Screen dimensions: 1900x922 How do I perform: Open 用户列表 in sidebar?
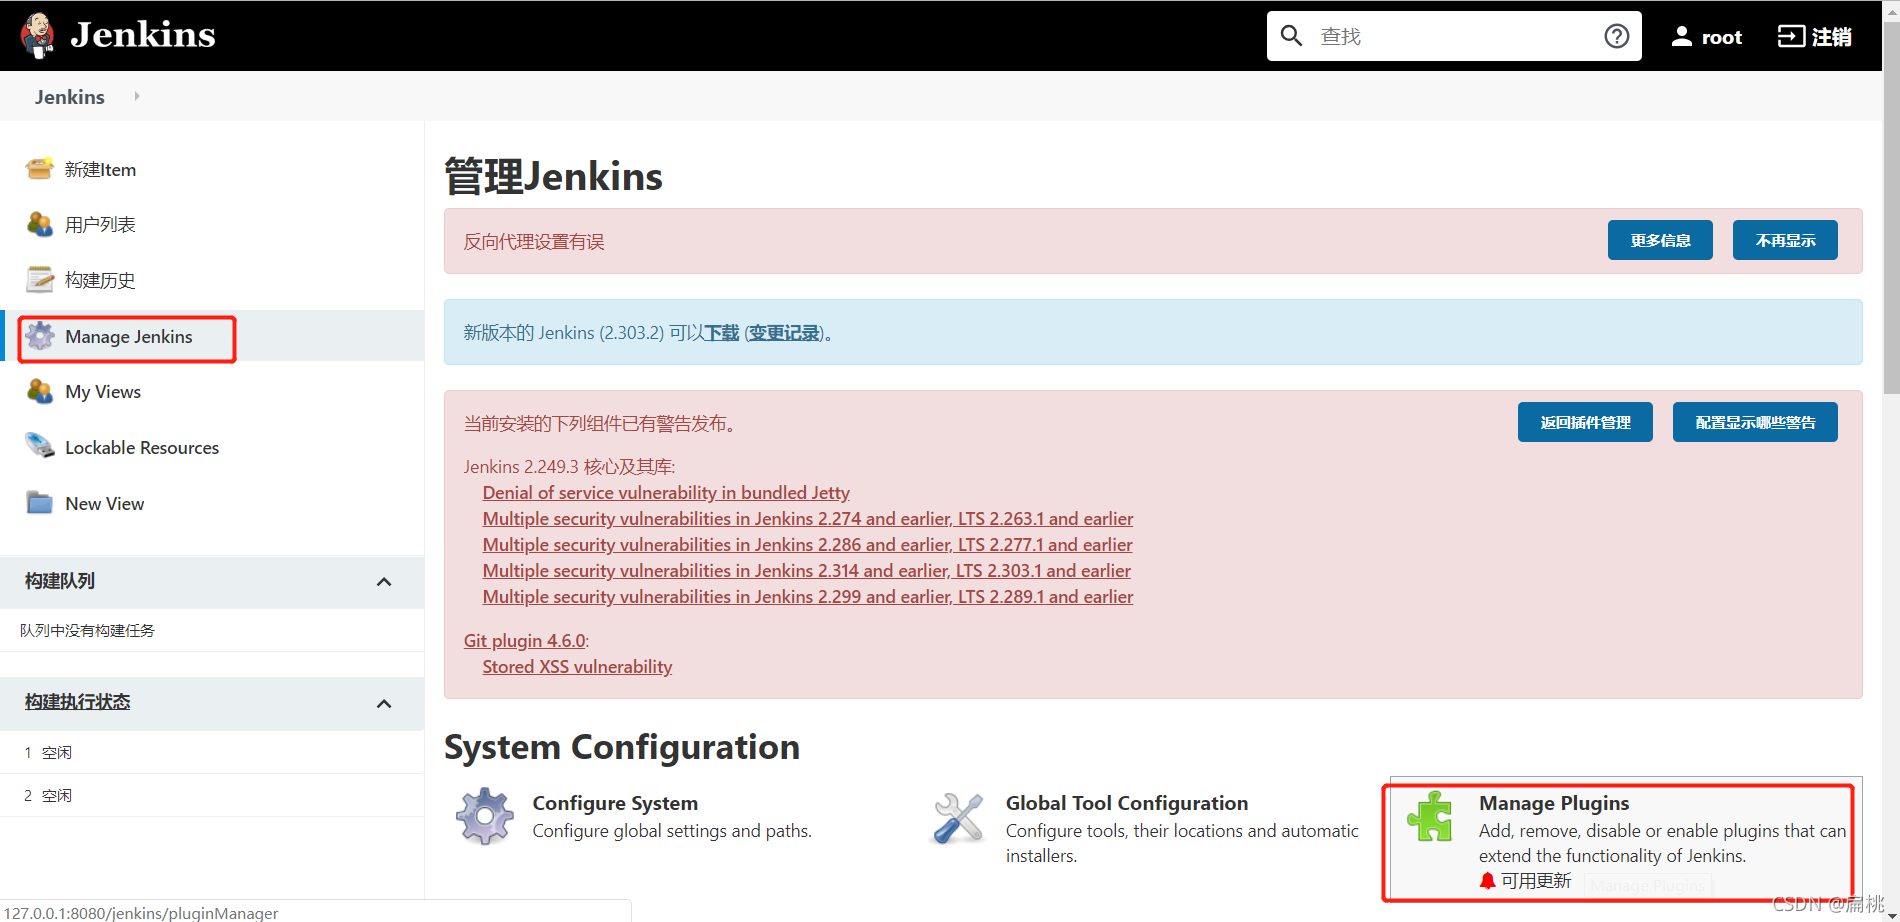click(x=100, y=225)
